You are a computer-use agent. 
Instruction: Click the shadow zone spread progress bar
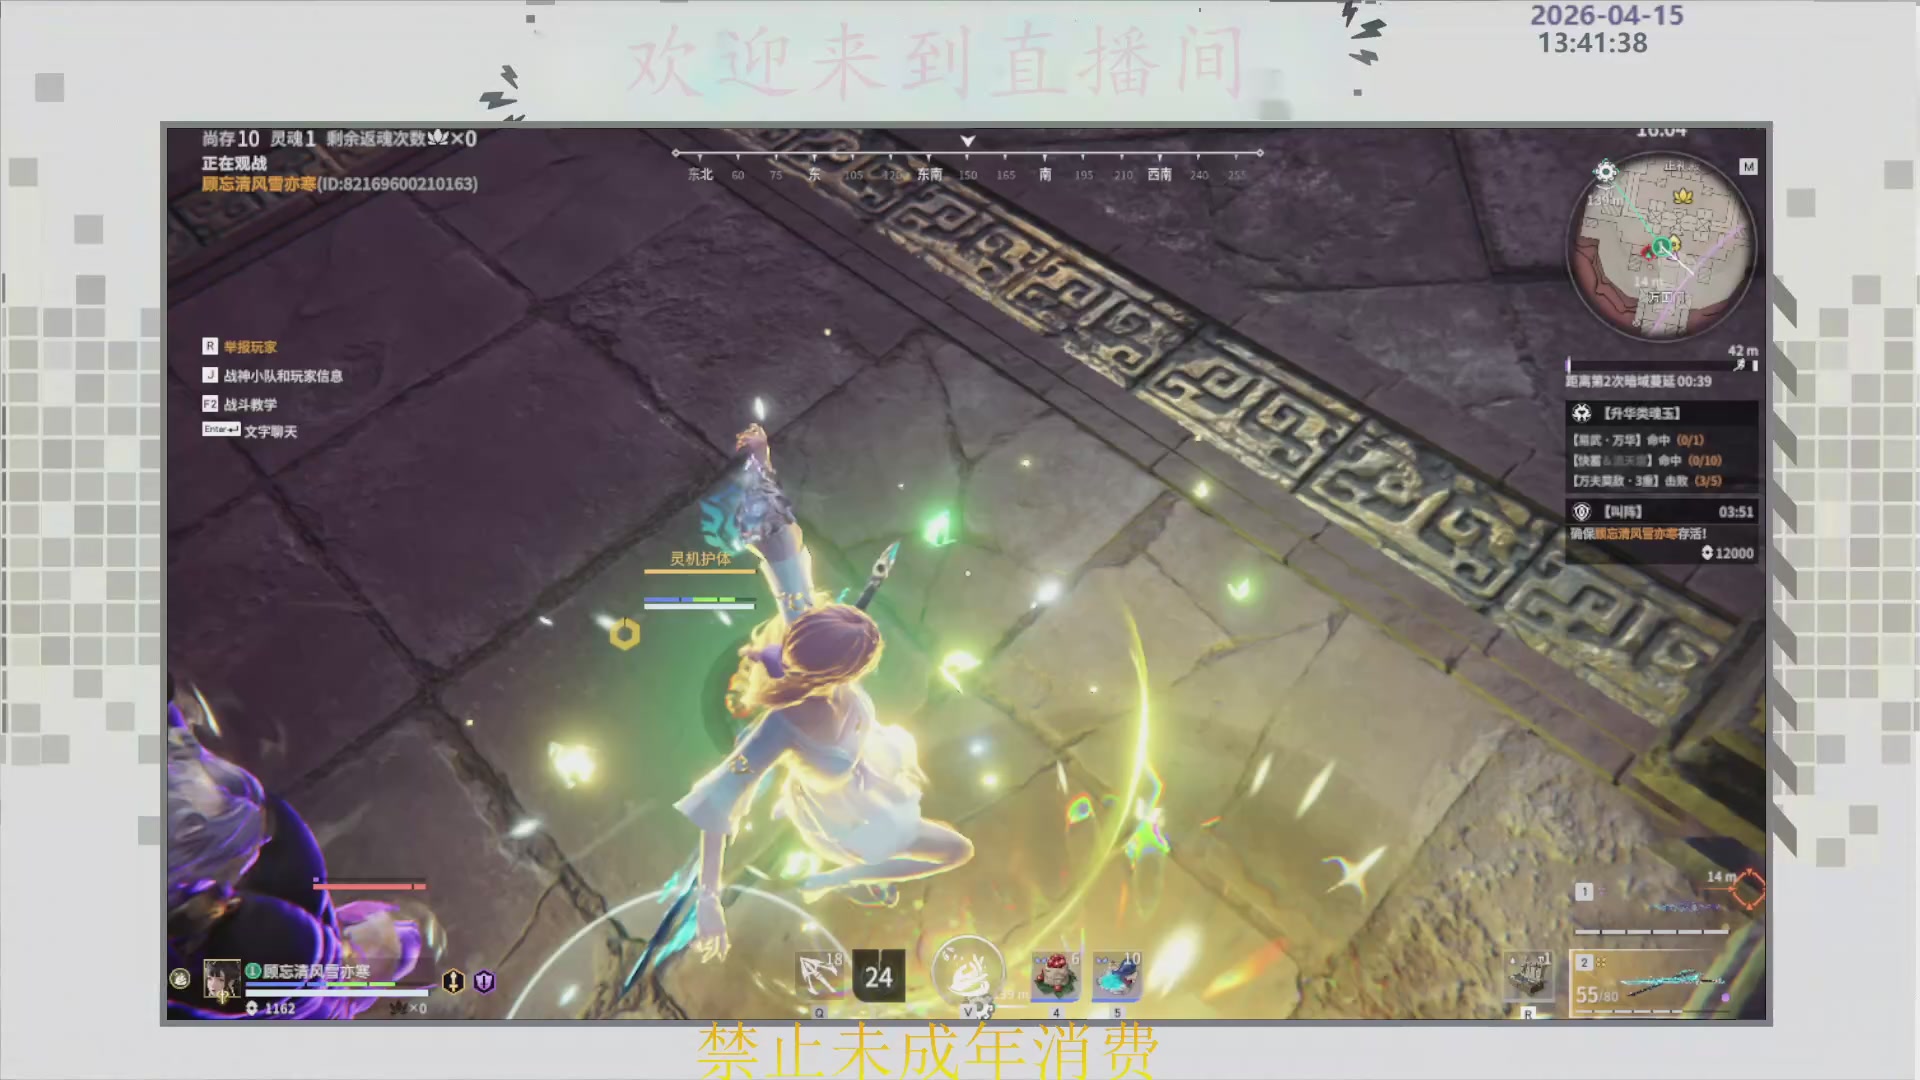(x=1655, y=366)
